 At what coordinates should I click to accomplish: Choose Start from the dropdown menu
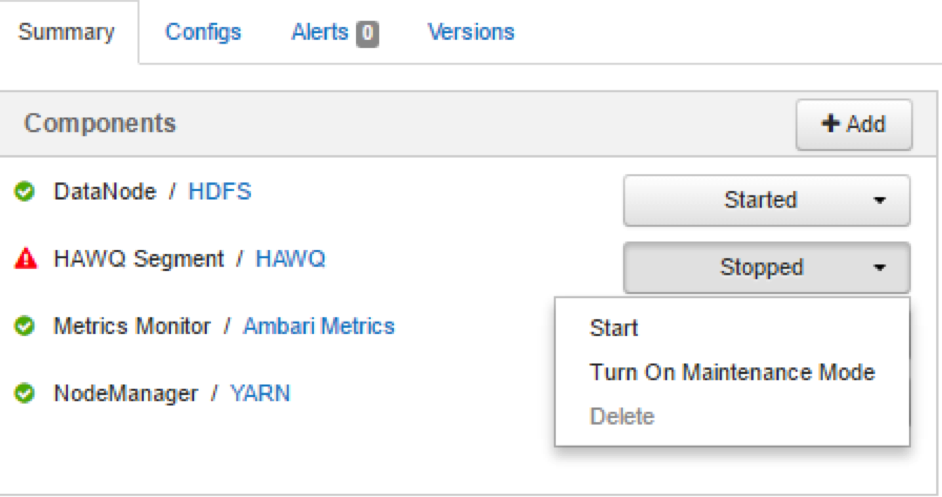pos(614,328)
